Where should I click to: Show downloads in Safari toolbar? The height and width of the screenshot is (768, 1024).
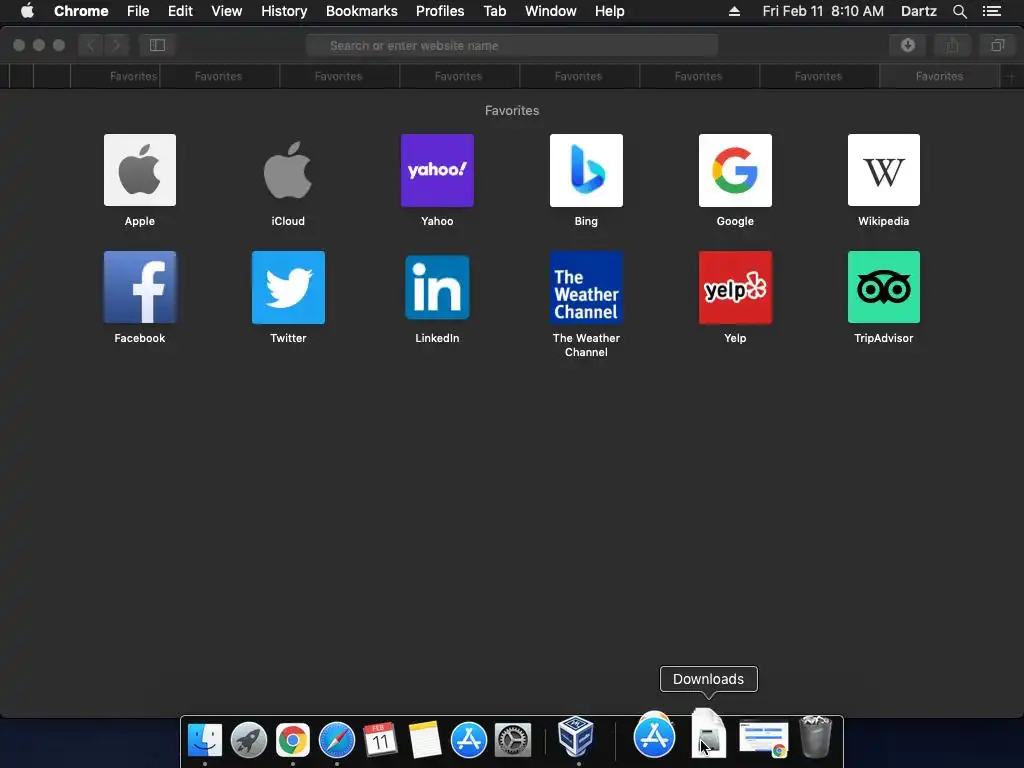[907, 45]
